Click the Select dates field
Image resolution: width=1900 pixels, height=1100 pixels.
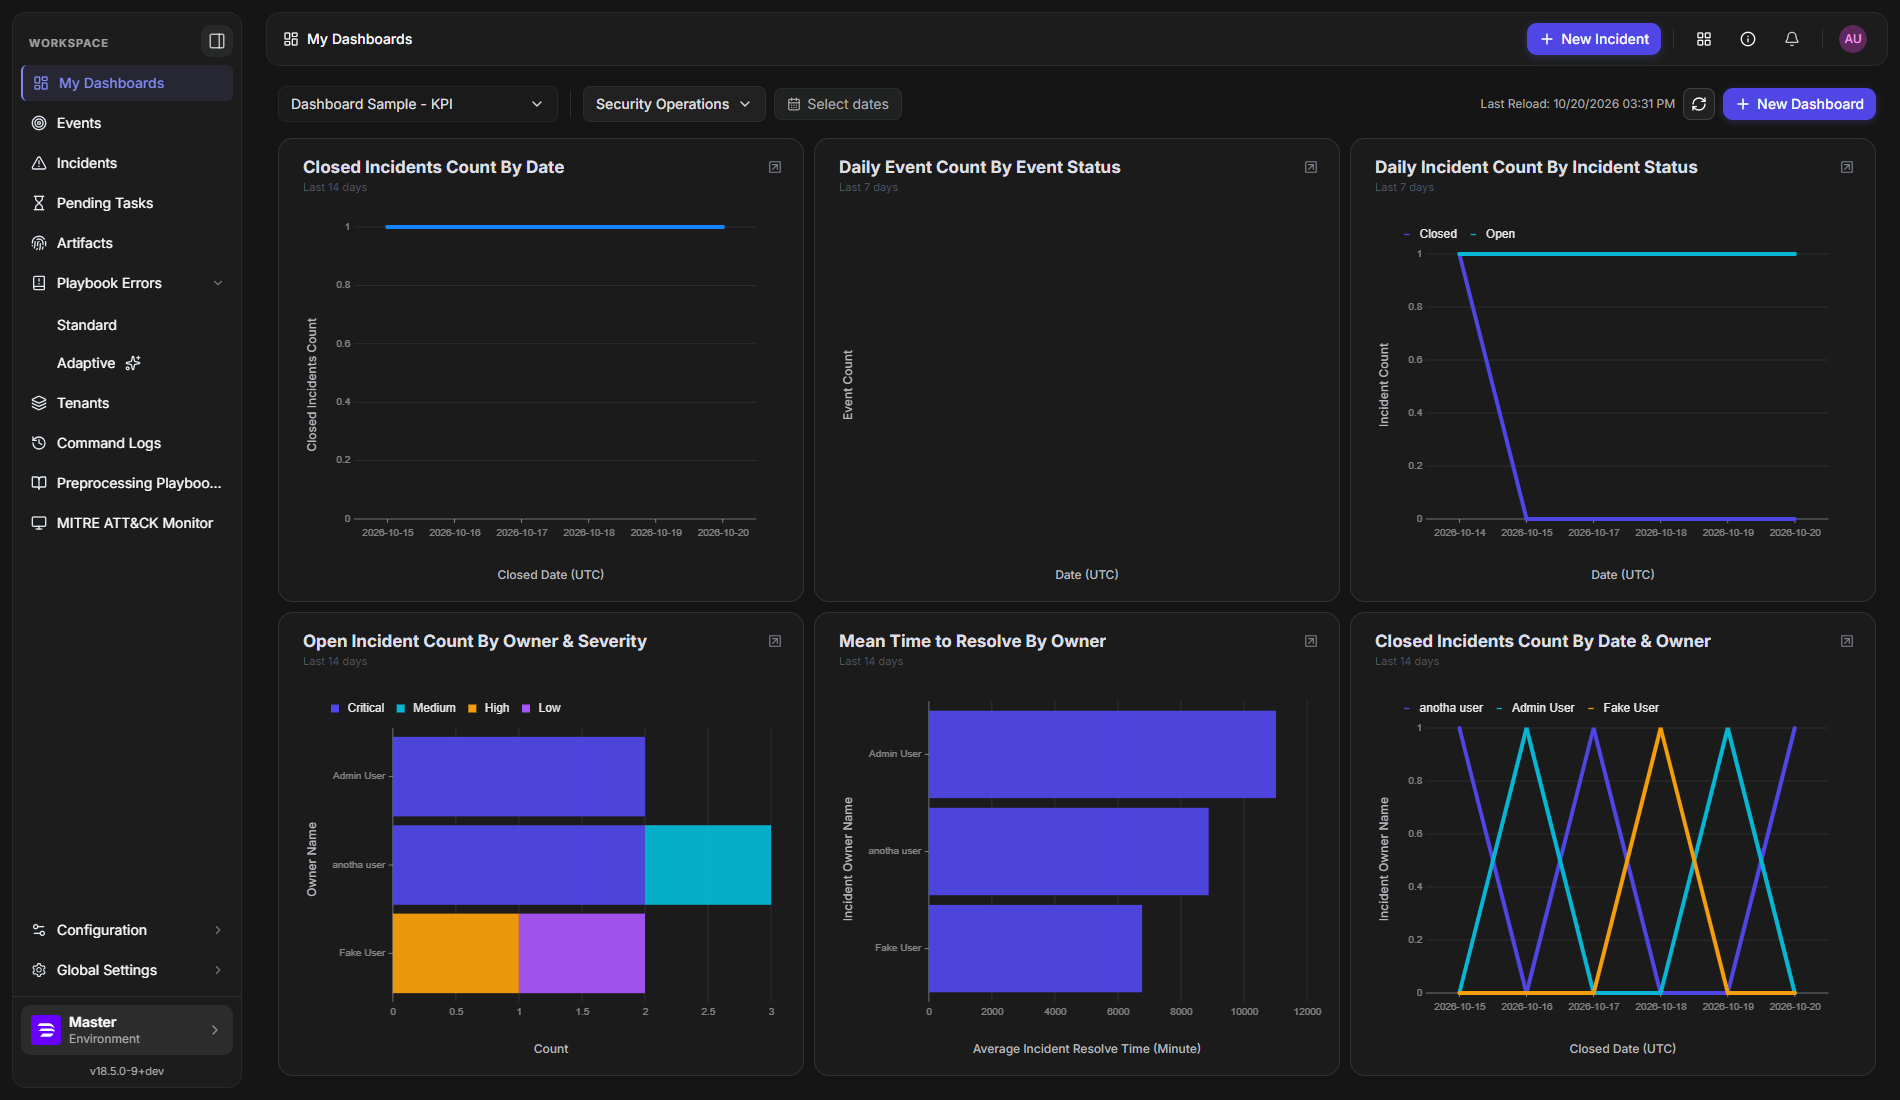[x=838, y=104]
